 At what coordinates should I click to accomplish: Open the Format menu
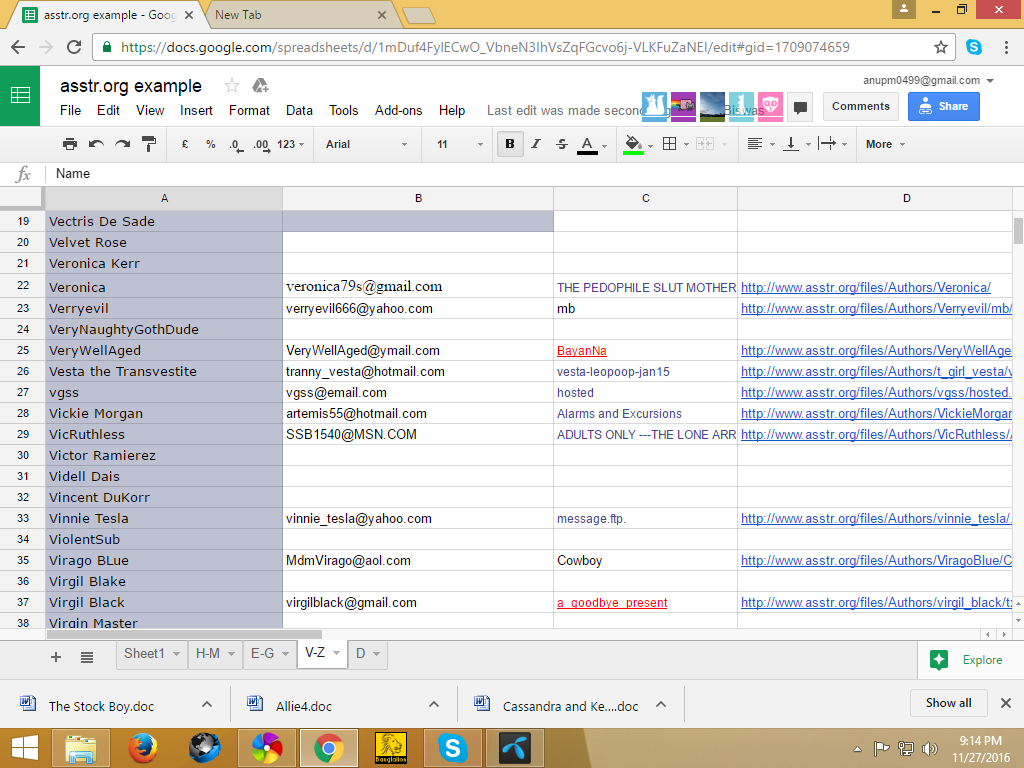coord(249,110)
